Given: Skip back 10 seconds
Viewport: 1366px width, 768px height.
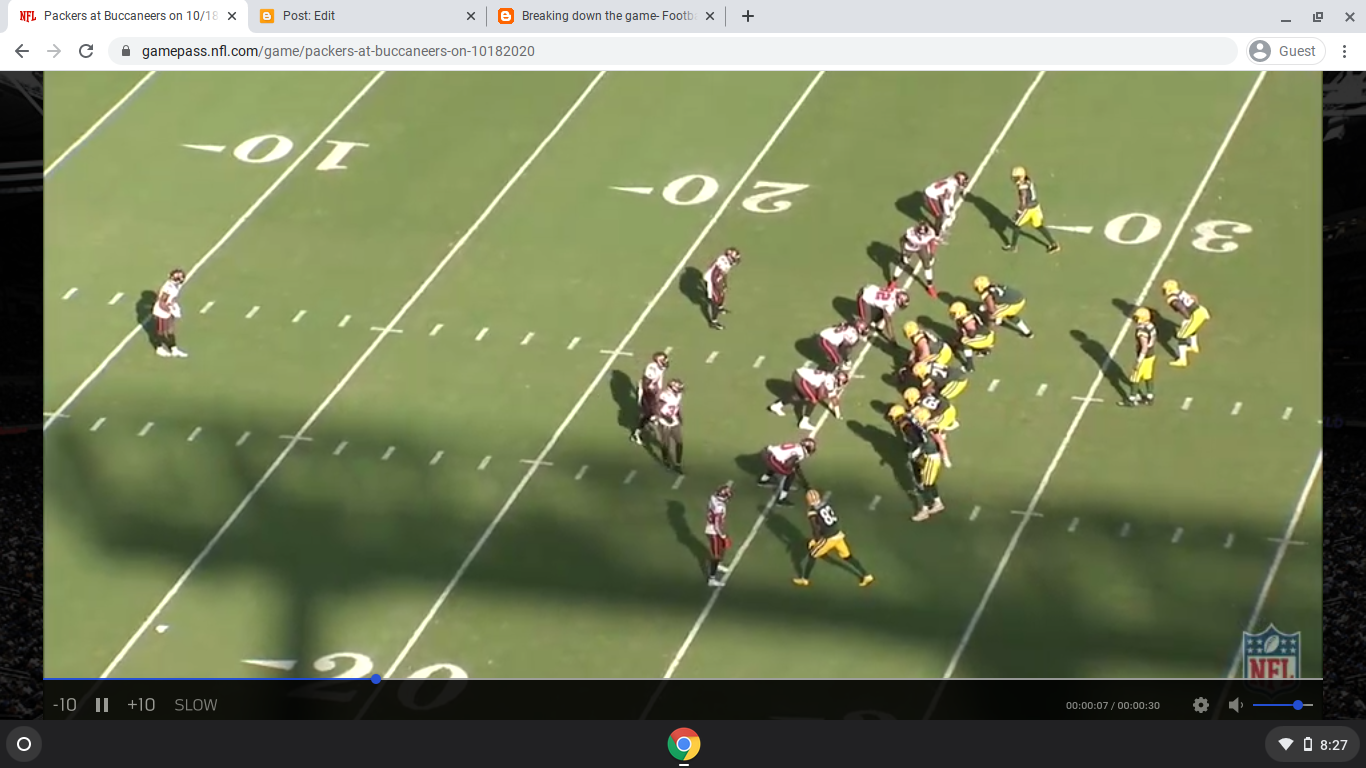Looking at the screenshot, I should 64,704.
